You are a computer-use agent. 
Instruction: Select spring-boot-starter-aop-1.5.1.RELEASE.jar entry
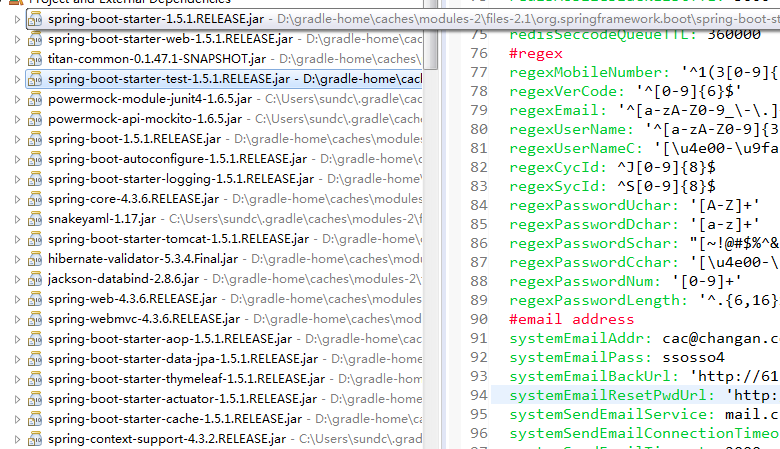pos(170,339)
